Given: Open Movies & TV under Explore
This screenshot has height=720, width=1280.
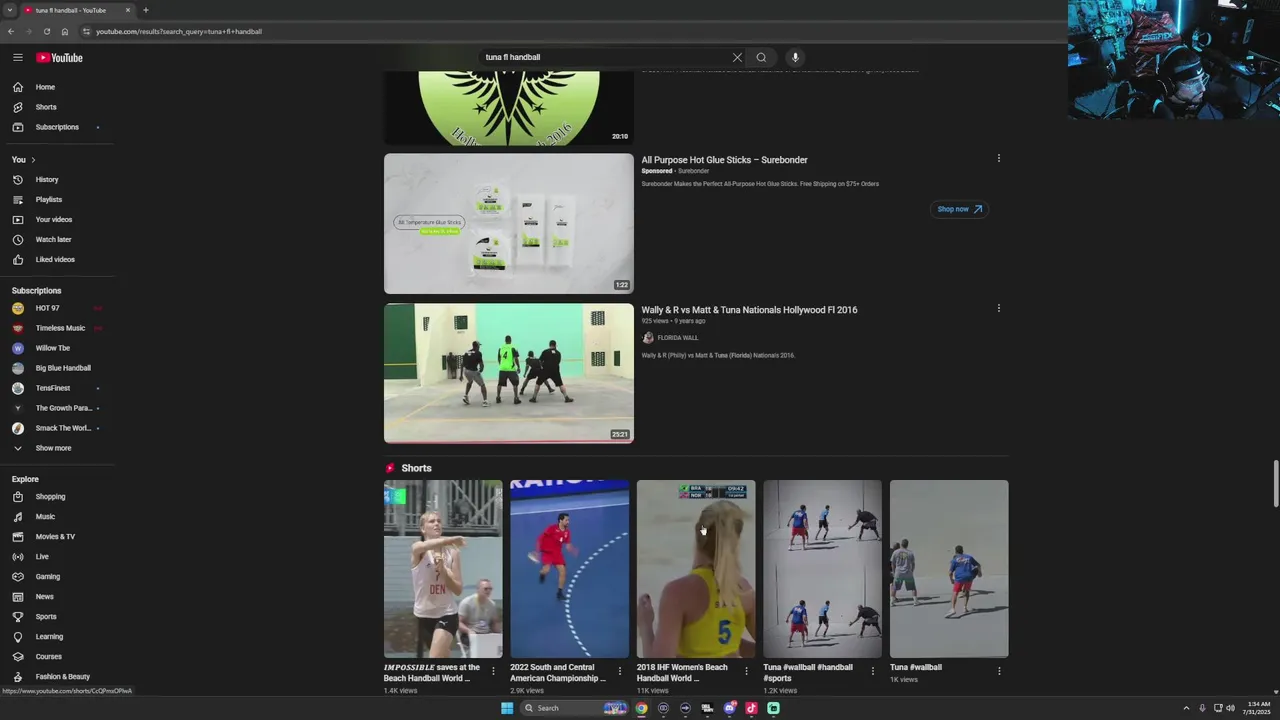Looking at the screenshot, I should [57, 537].
